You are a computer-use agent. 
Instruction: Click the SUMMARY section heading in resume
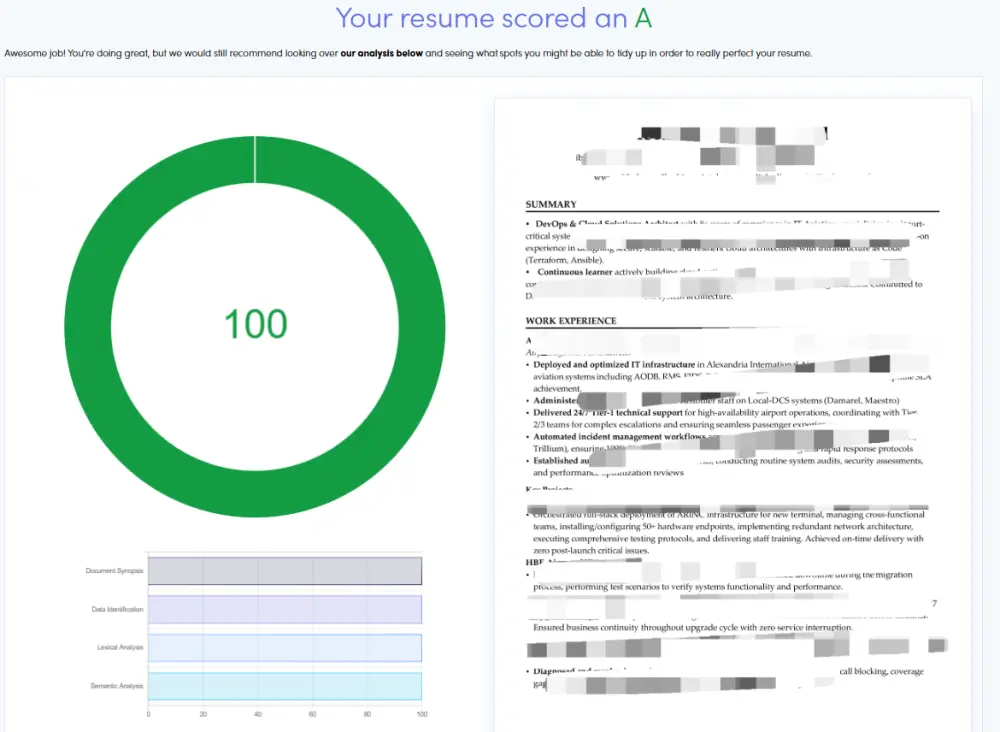551,205
